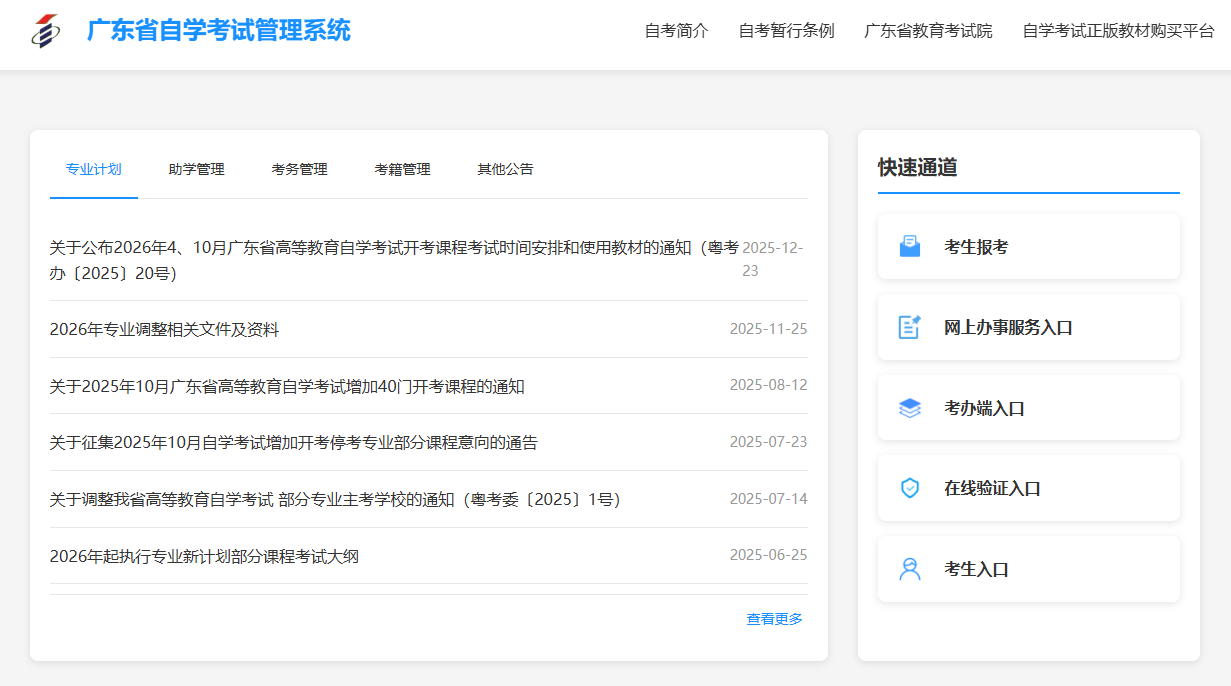Open the 考务管理 tab
This screenshot has height=686, width=1231.
click(299, 169)
